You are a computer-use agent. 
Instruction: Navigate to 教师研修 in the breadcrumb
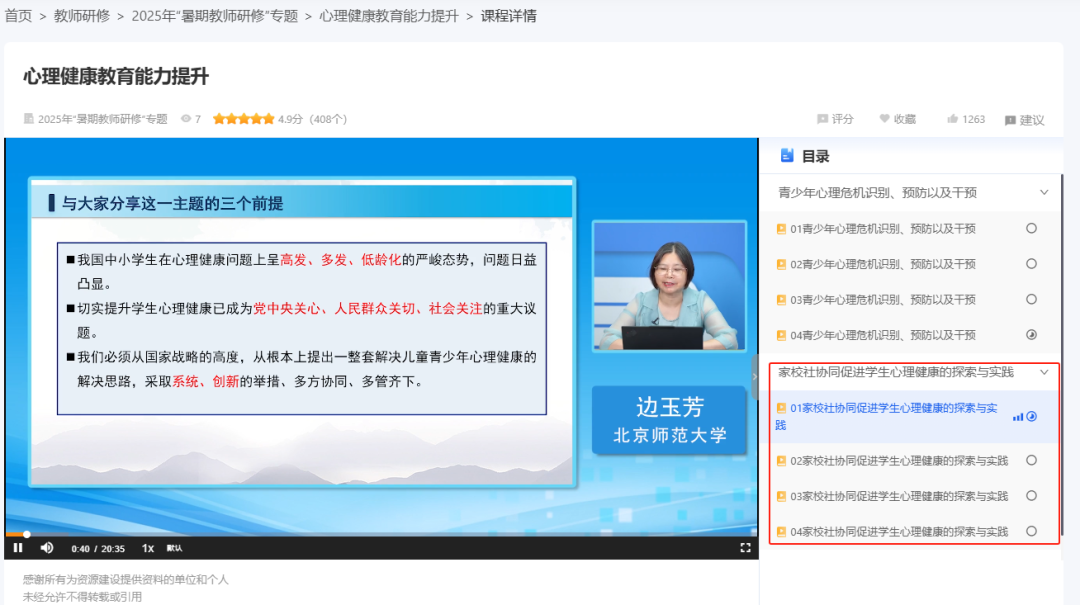[x=75, y=16]
